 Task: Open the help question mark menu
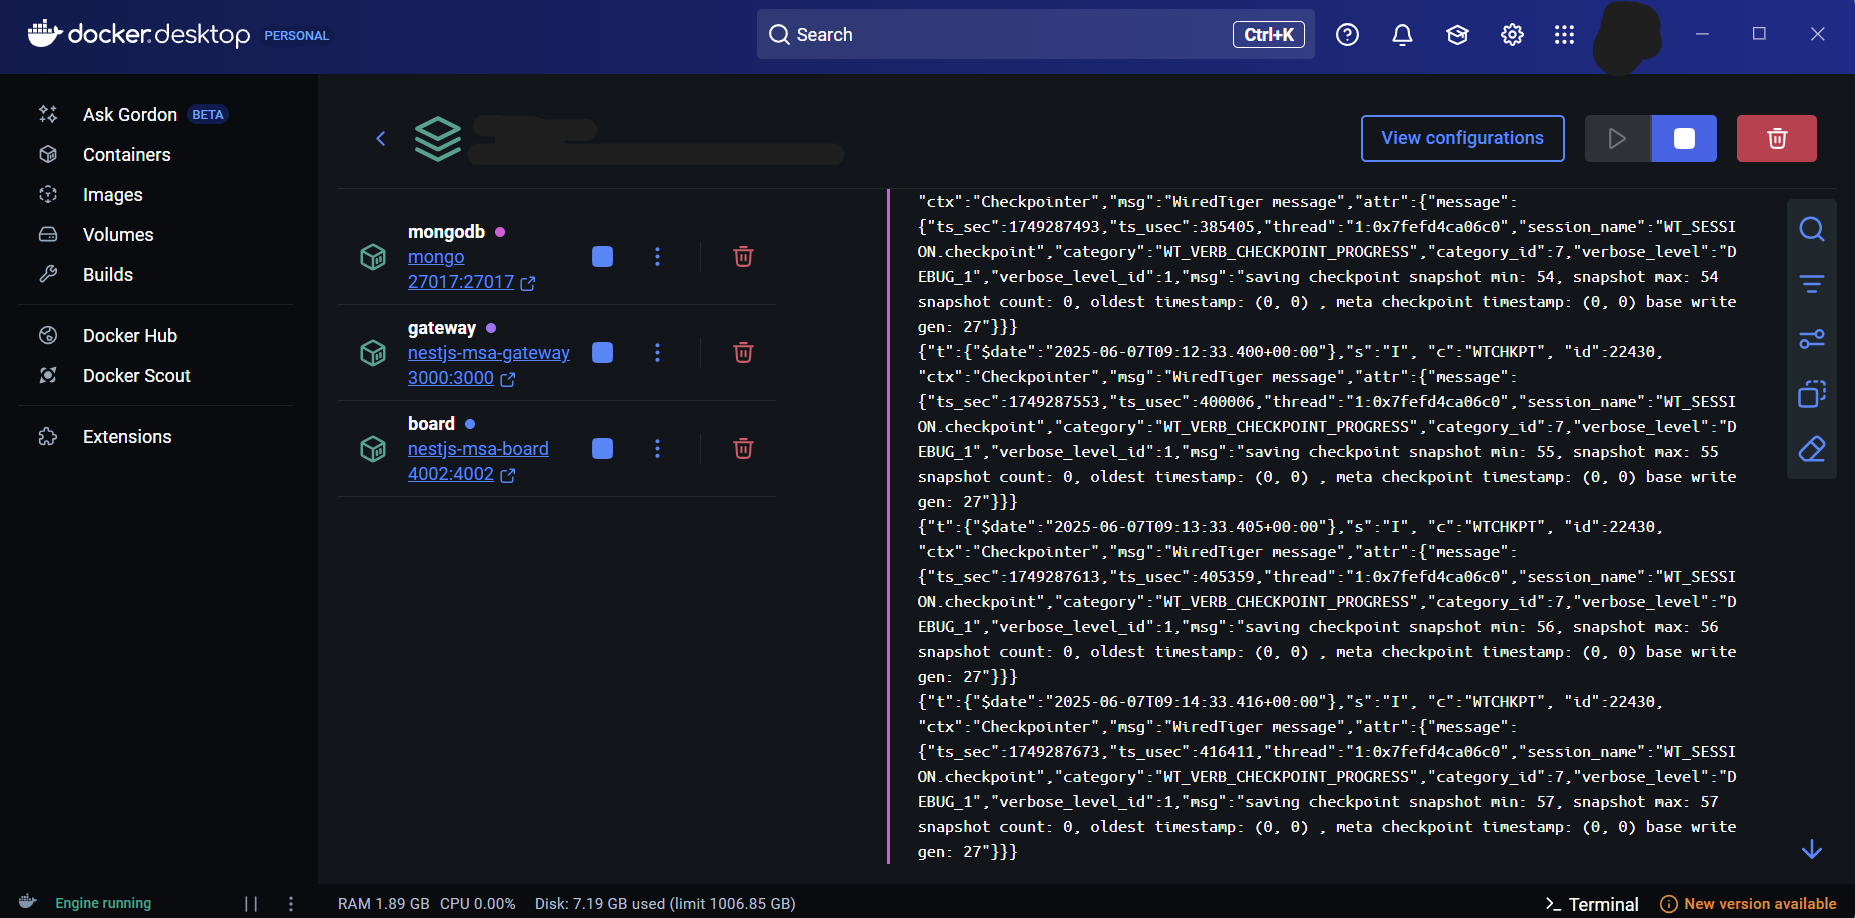1347,35
